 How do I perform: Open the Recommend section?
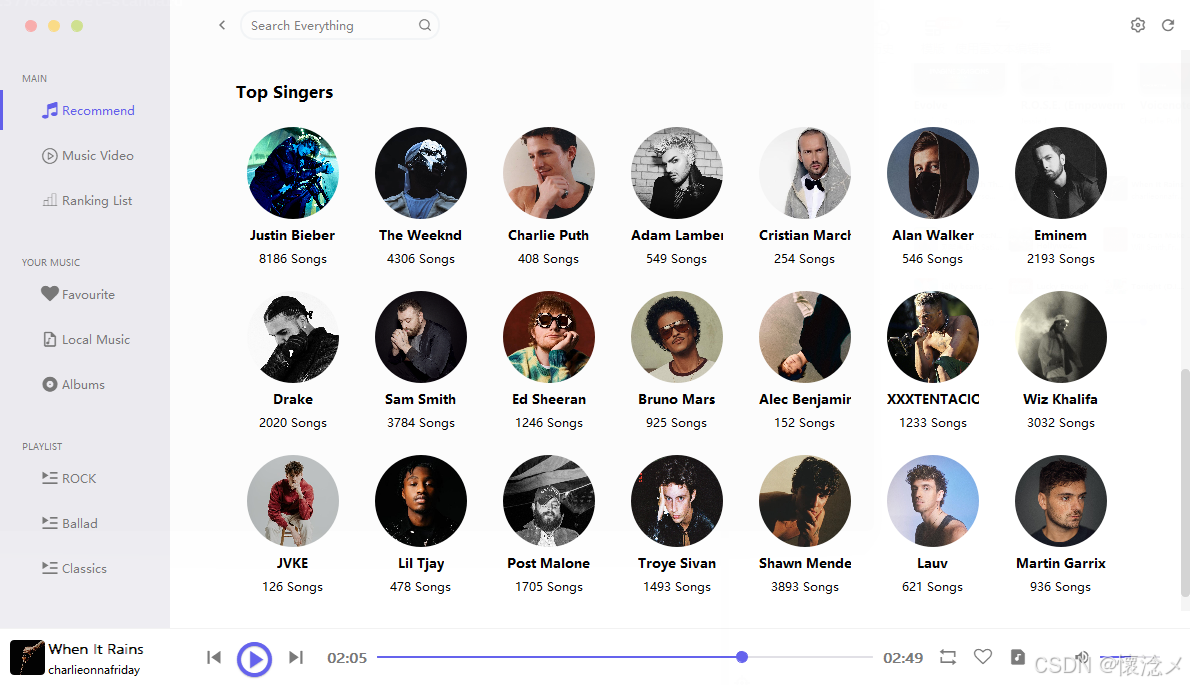coord(86,110)
